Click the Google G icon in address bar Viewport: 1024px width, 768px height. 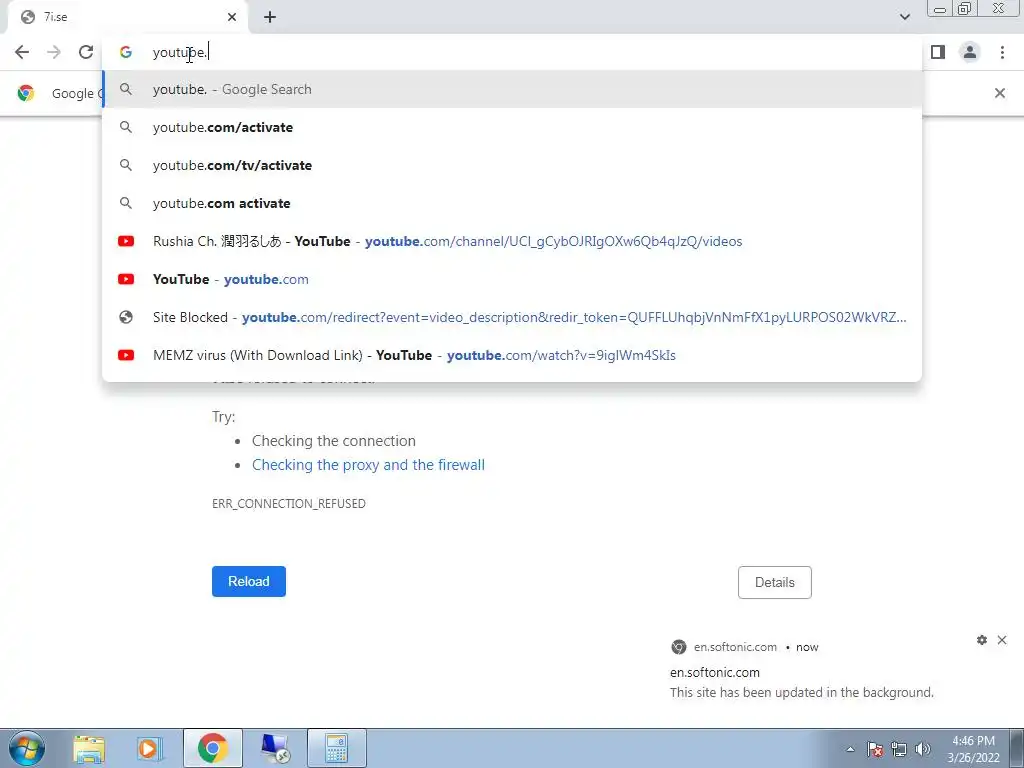(126, 52)
